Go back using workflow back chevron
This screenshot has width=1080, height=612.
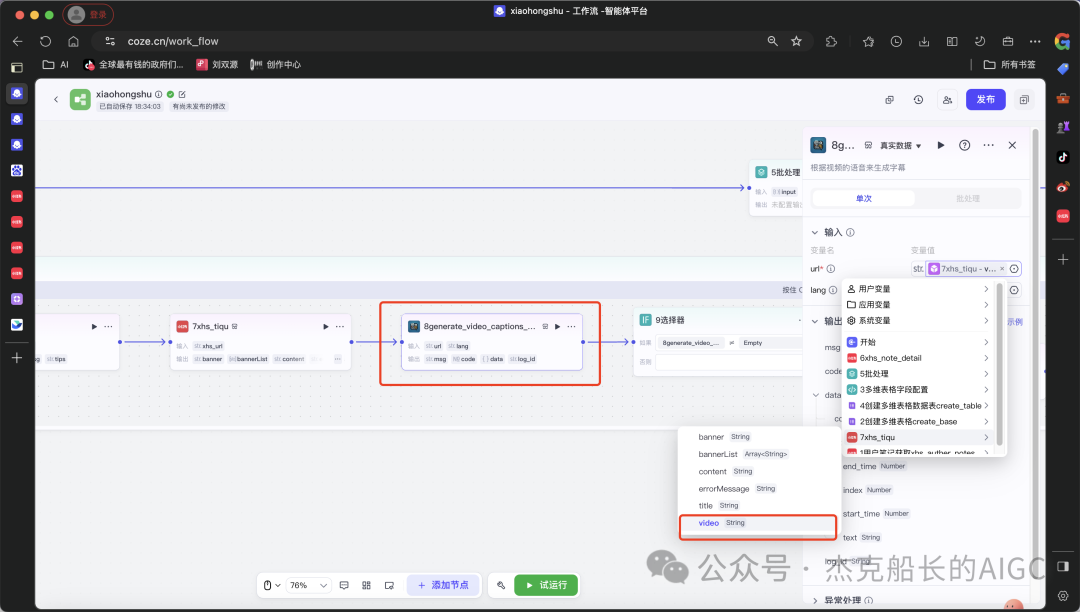coord(56,100)
